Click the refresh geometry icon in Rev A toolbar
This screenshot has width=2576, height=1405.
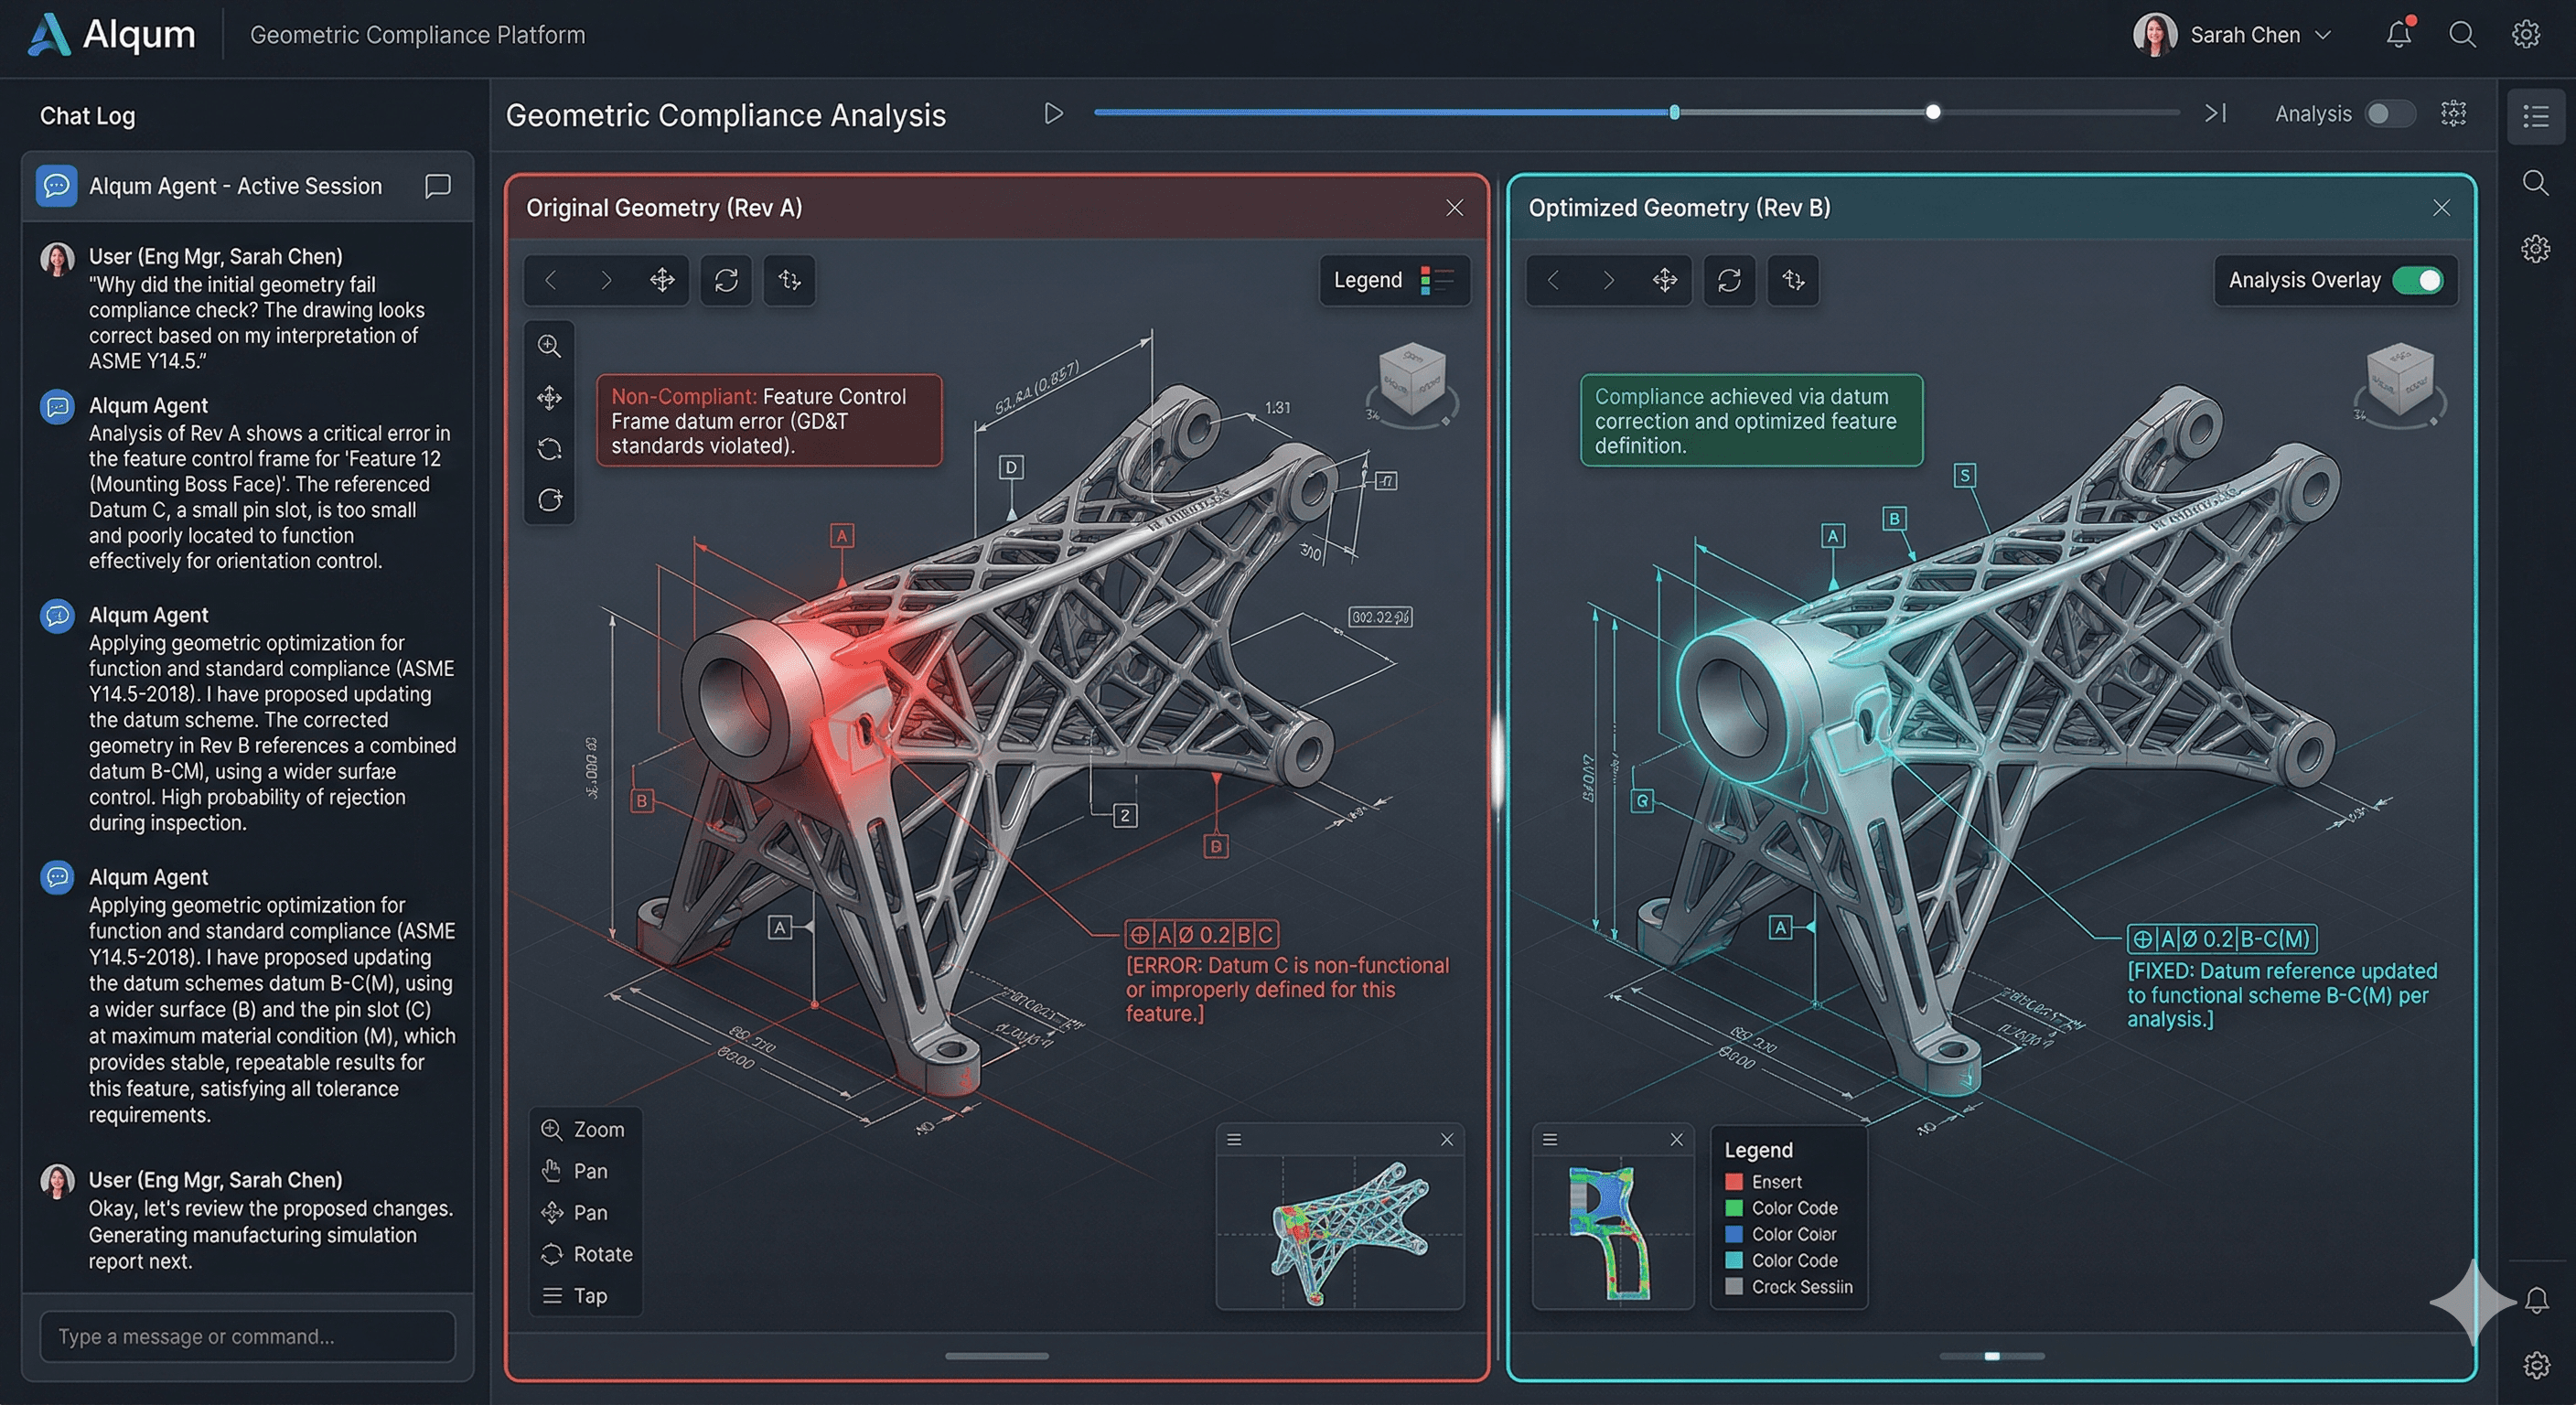(x=726, y=281)
